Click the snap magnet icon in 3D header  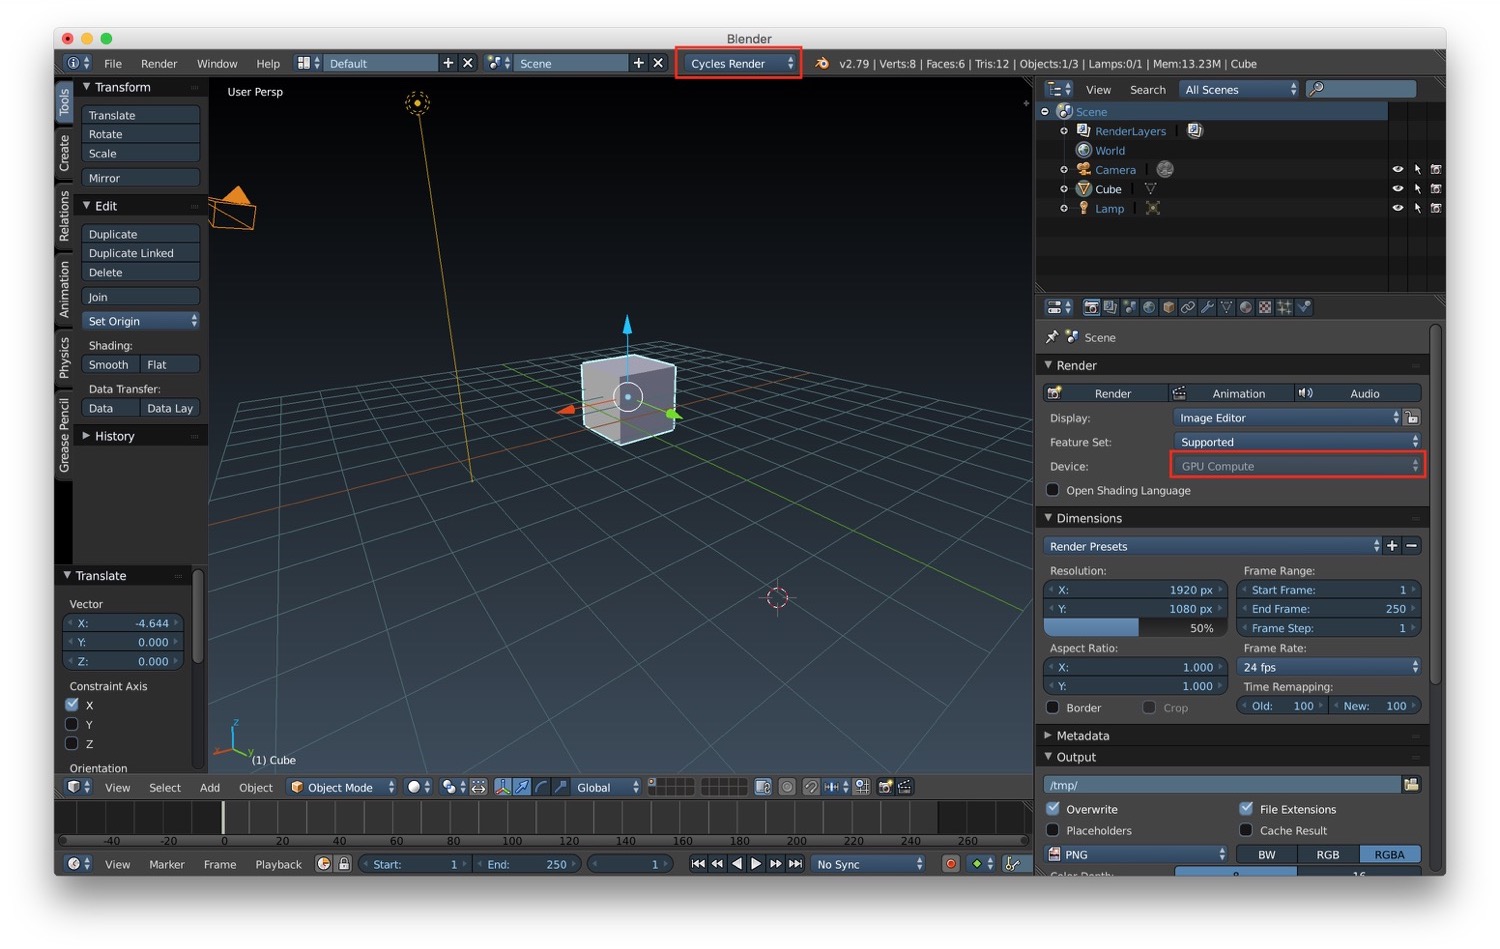coord(811,787)
